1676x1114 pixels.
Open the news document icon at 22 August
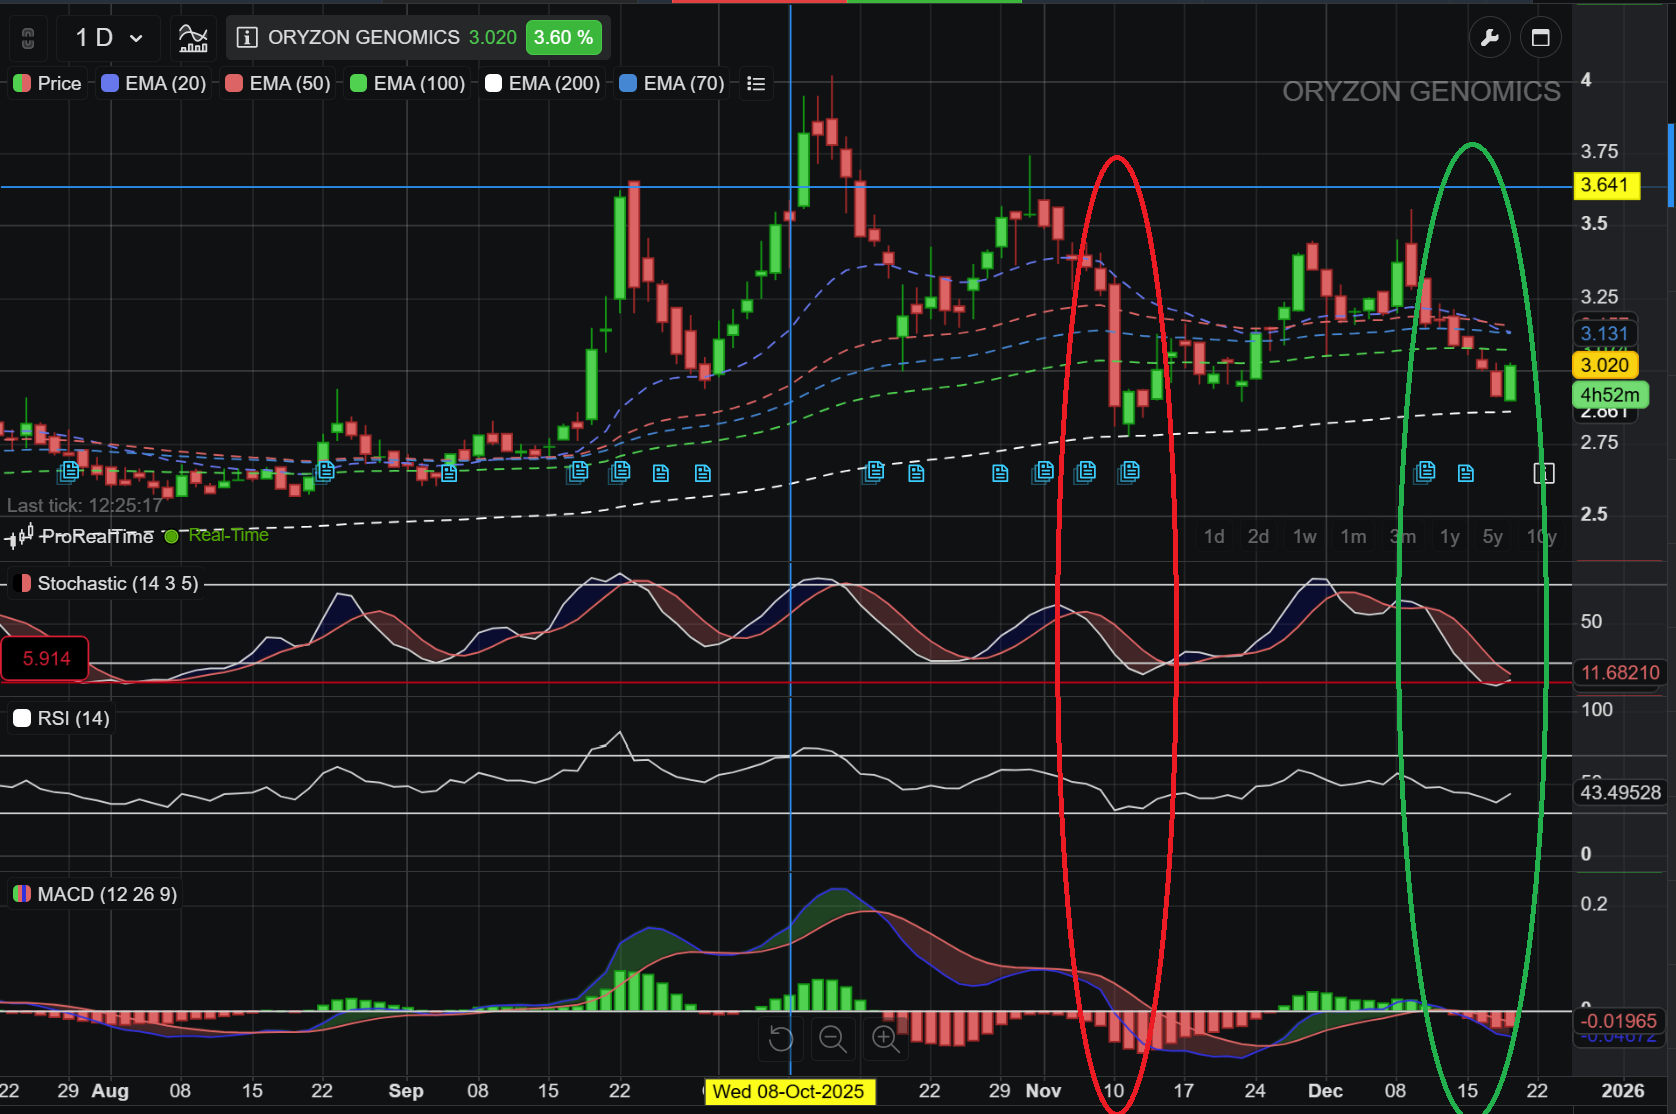coord(325,471)
